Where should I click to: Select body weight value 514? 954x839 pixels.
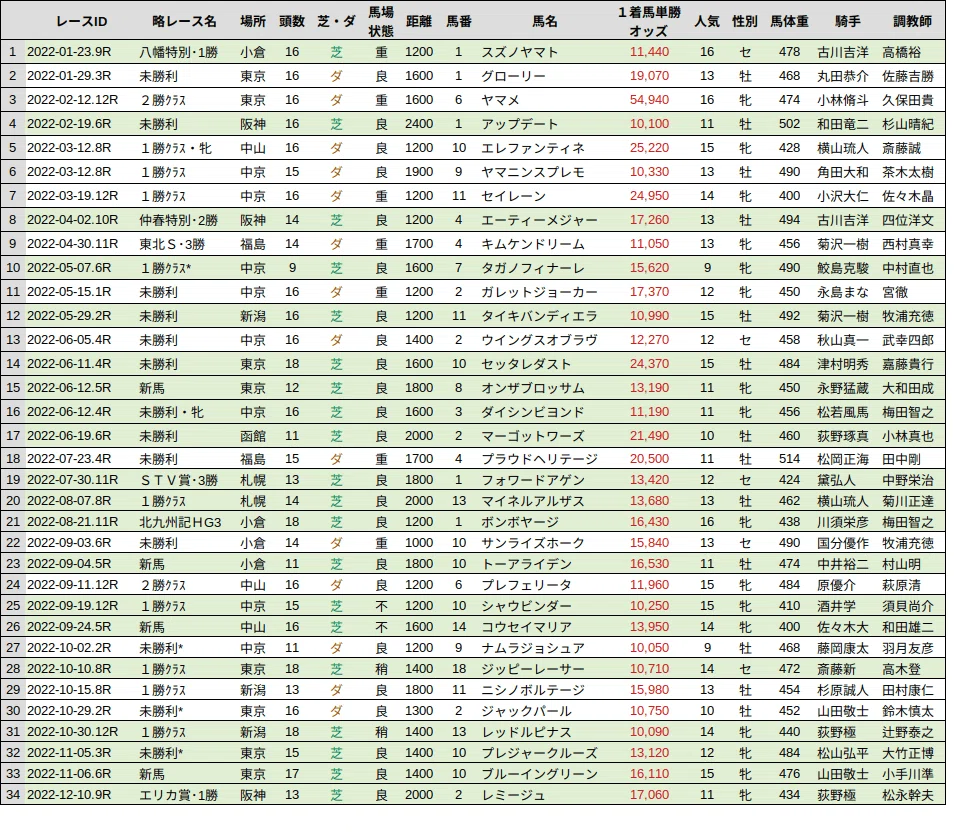789,459
